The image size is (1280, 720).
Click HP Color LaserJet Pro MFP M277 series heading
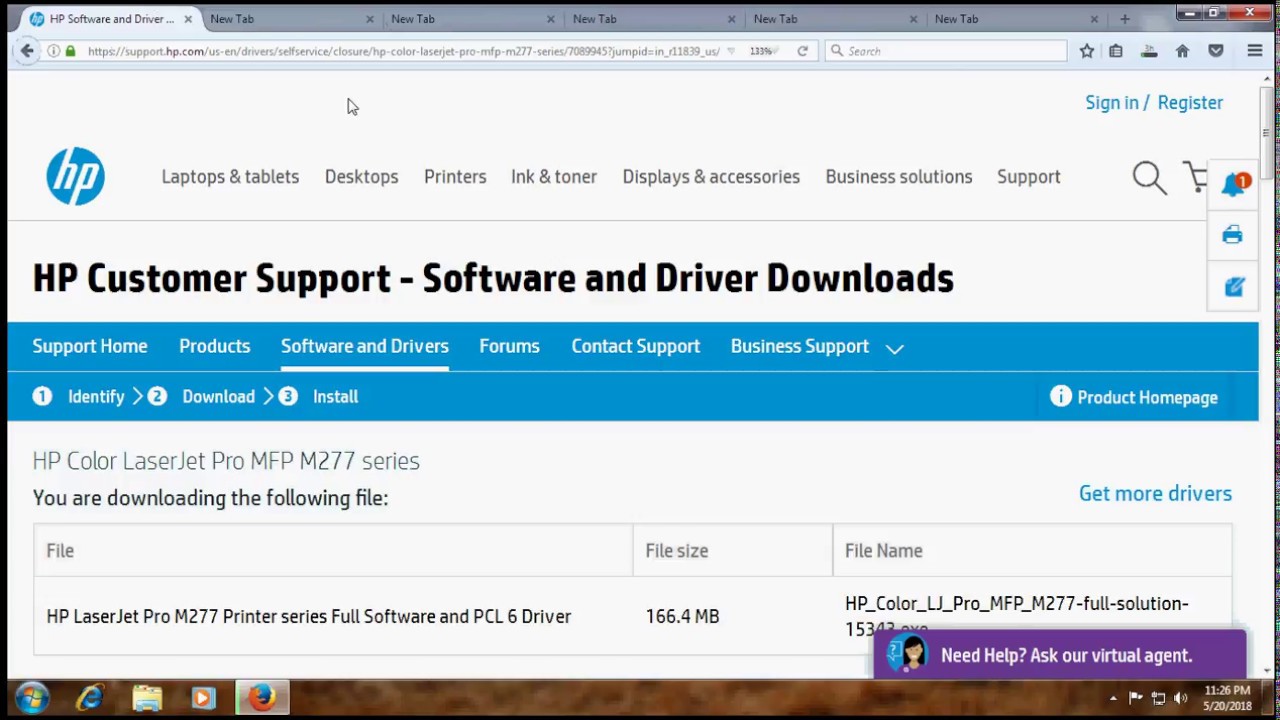pos(226,461)
